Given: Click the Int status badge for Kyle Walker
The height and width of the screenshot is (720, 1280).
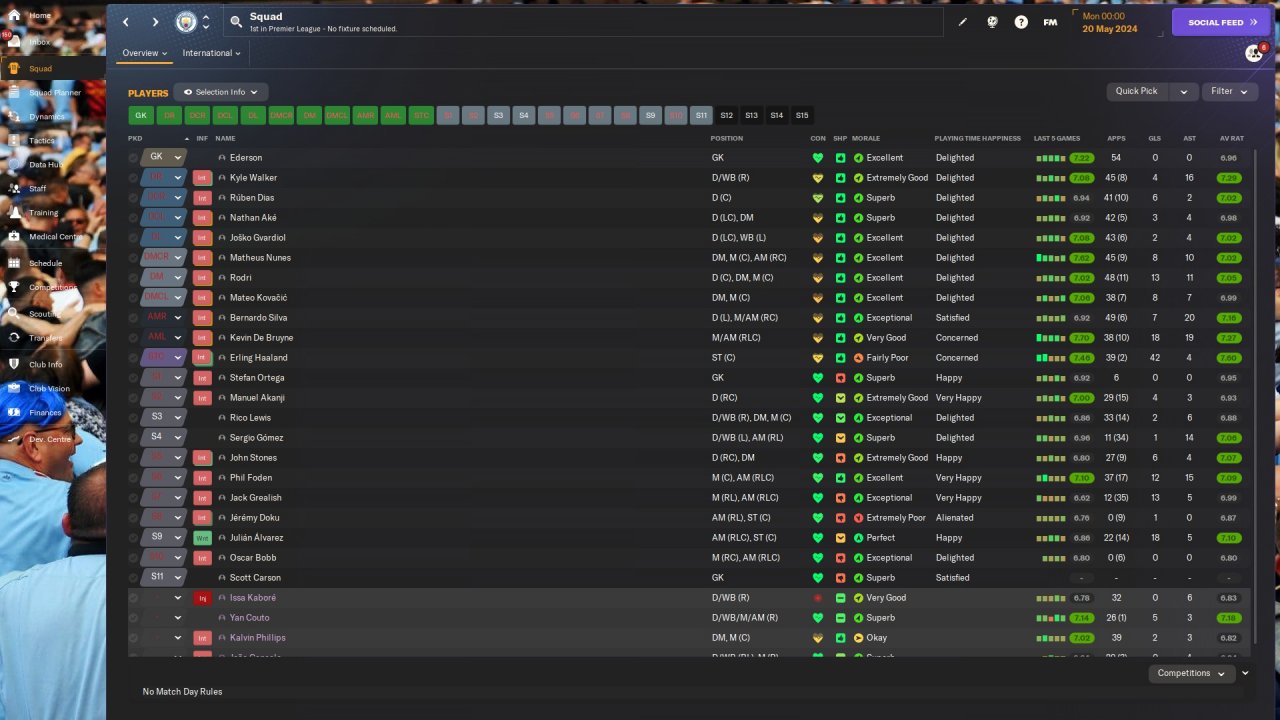Looking at the screenshot, I should coord(202,178).
